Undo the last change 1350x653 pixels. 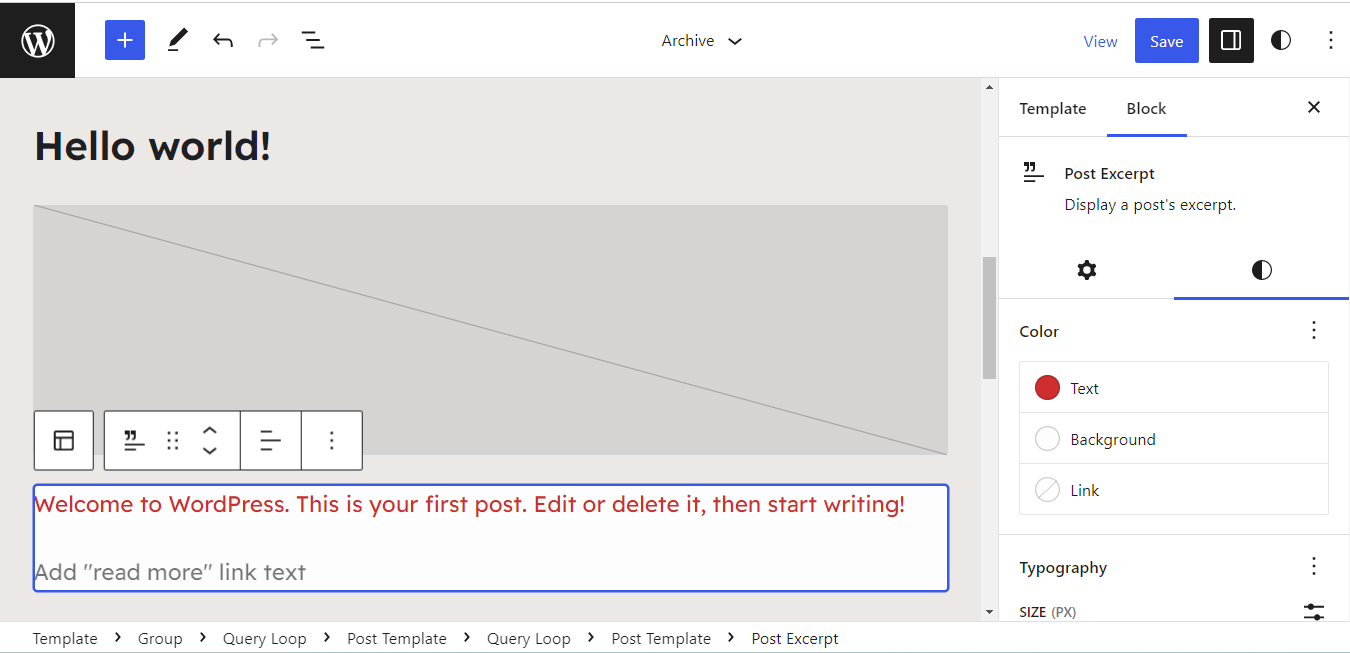[223, 41]
